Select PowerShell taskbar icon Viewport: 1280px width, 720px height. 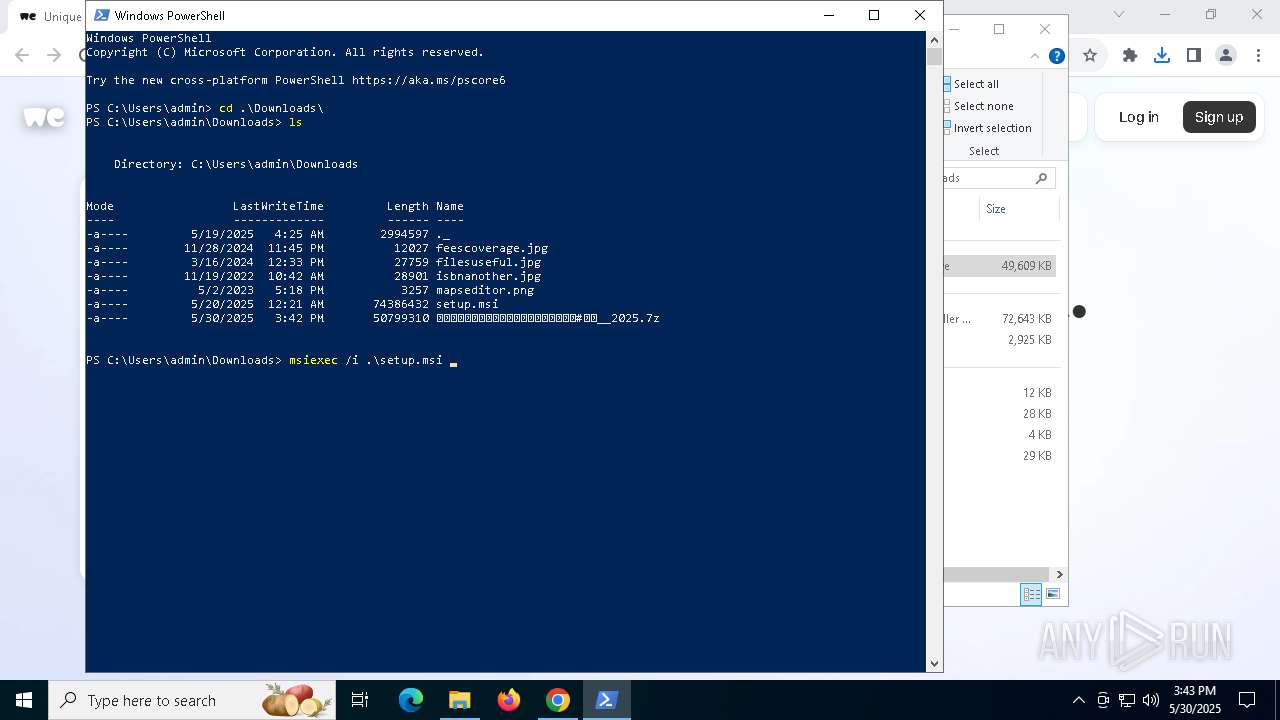pos(606,700)
